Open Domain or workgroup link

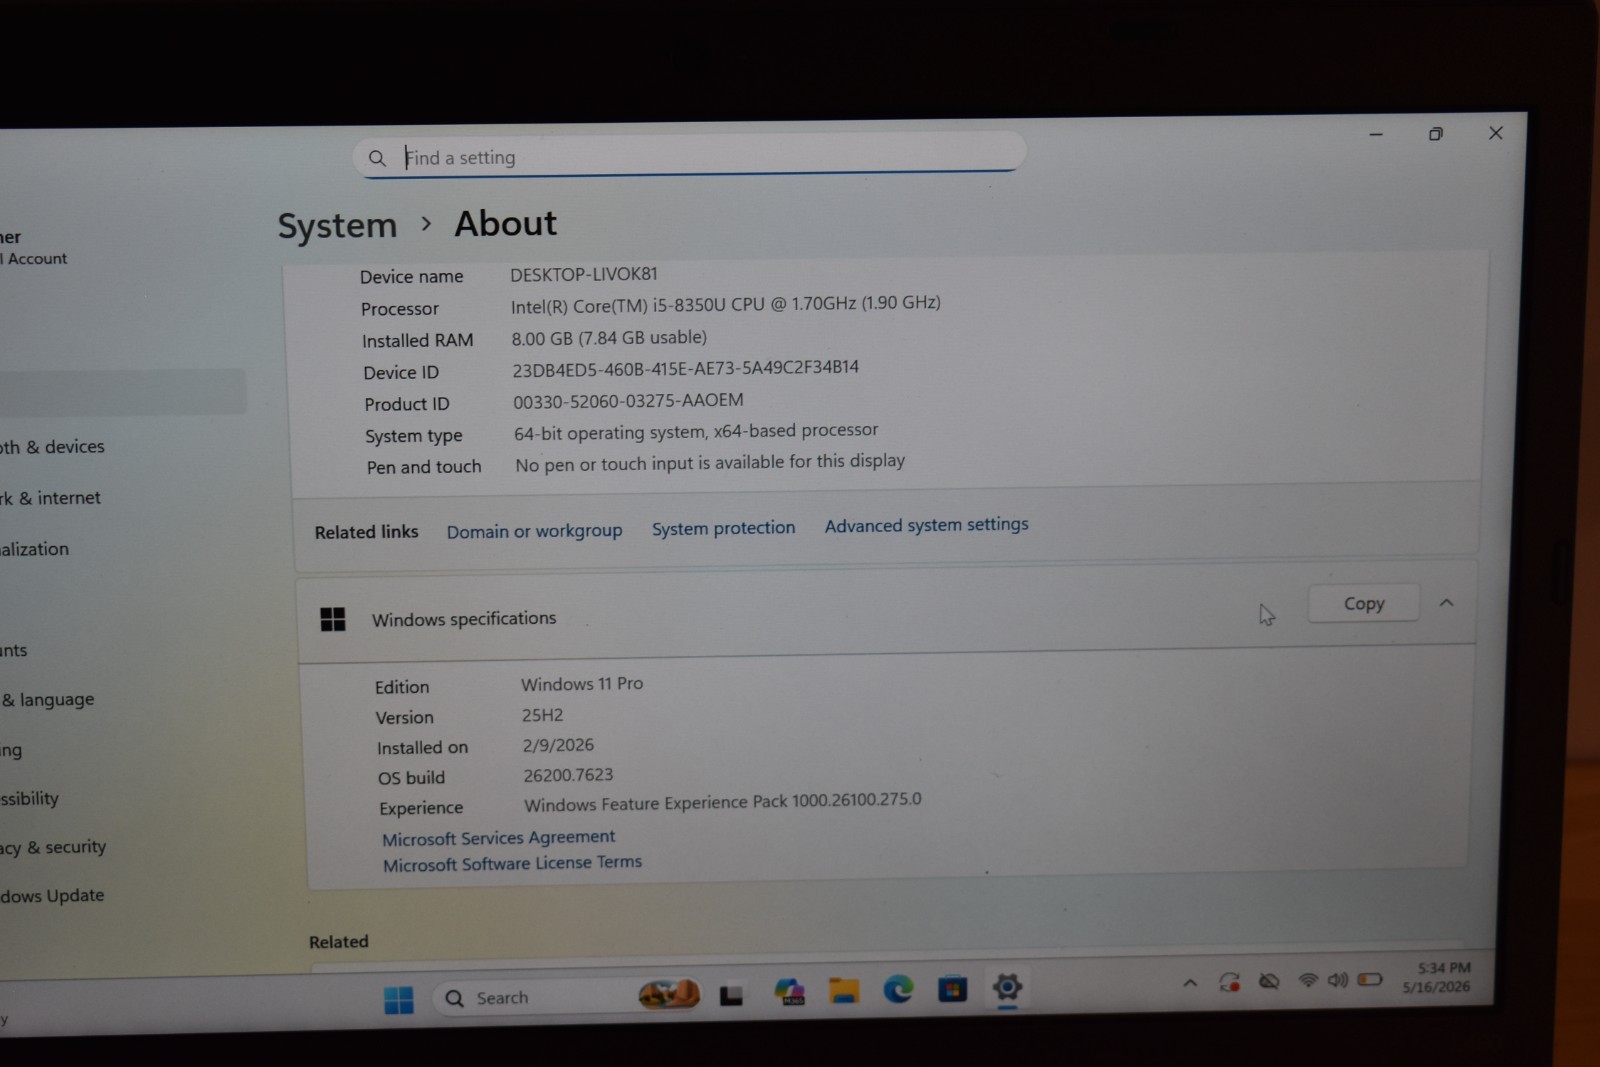(534, 531)
